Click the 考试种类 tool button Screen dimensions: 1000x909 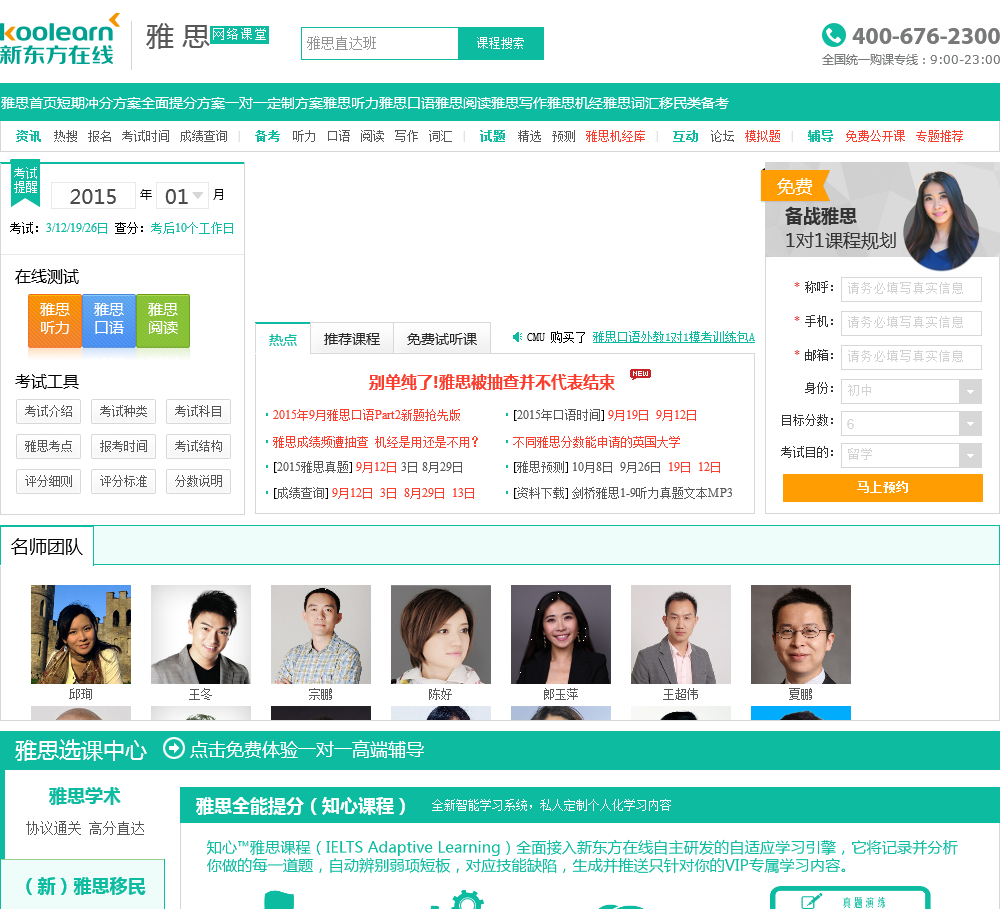pos(123,411)
